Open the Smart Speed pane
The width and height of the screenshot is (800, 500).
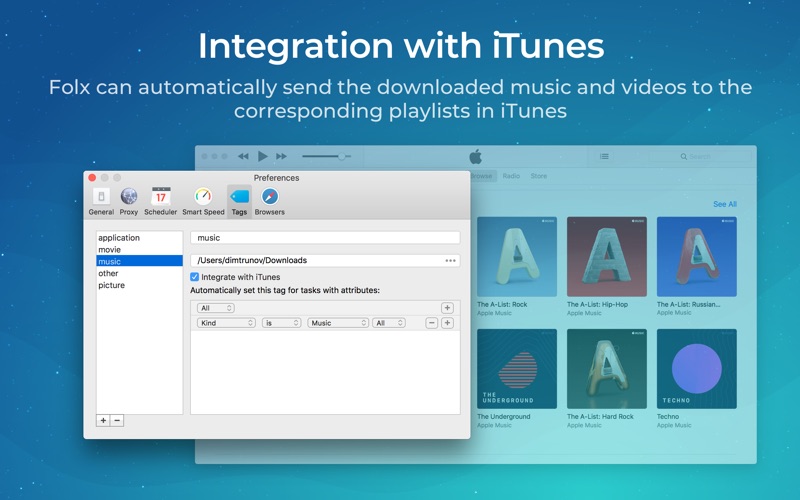[x=203, y=201]
